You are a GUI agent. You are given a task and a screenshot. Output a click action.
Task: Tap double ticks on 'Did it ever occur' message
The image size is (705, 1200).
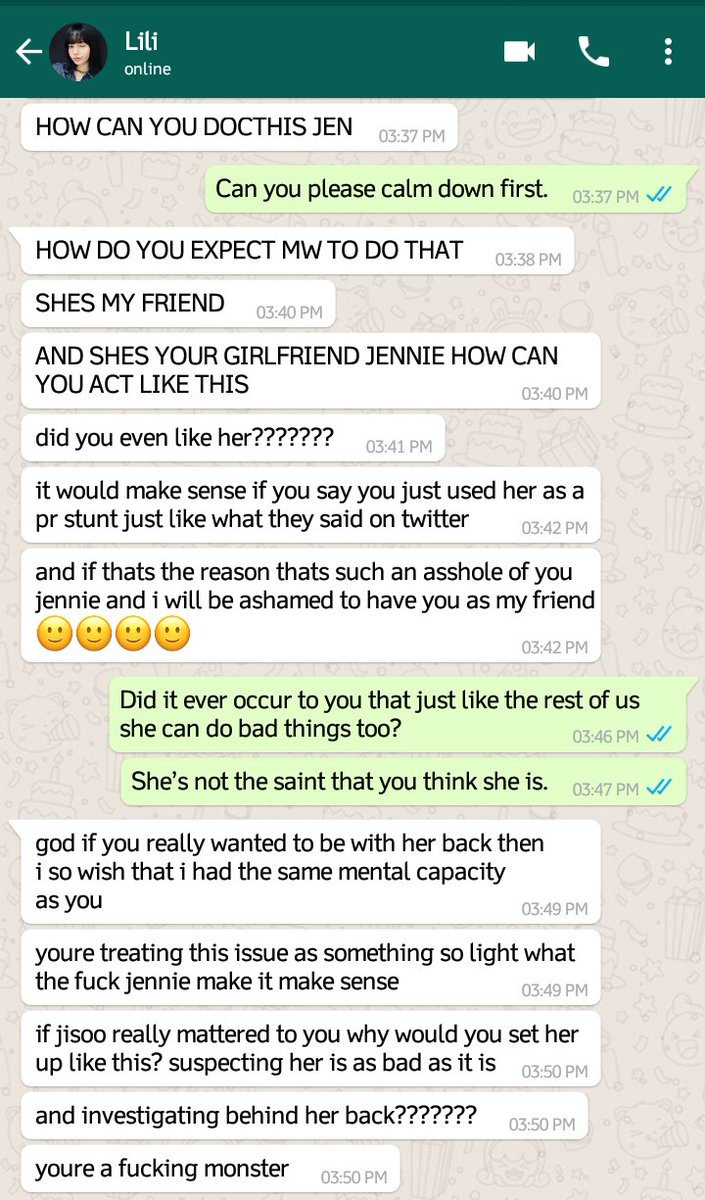tap(658, 736)
